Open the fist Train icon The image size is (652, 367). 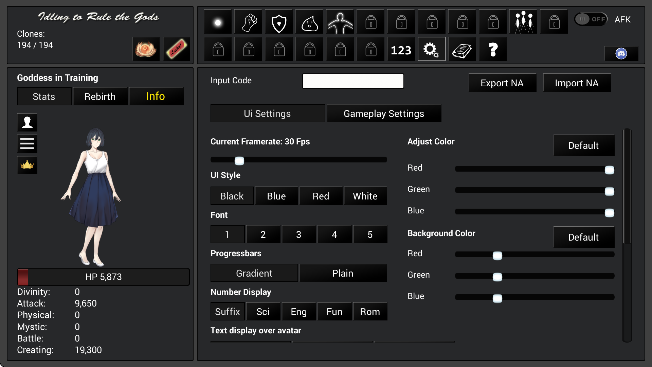point(249,22)
